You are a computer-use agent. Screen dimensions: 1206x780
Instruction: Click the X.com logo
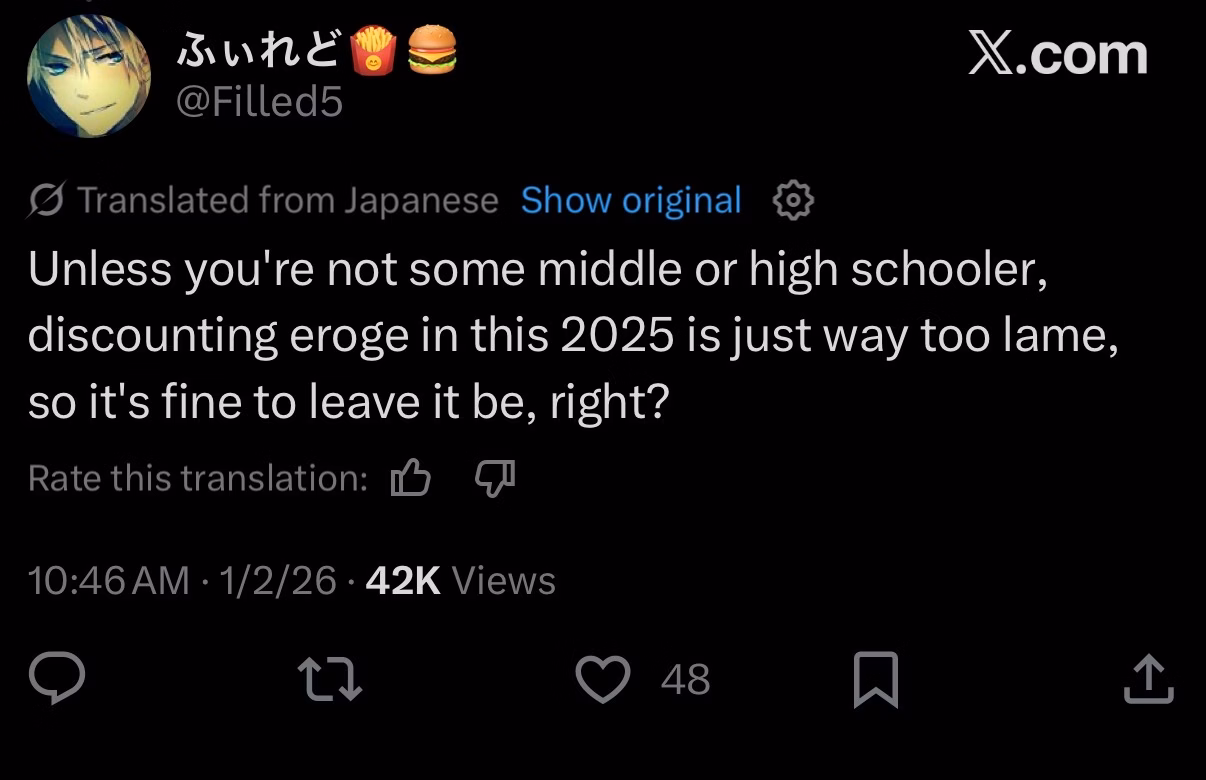[x=1057, y=53]
